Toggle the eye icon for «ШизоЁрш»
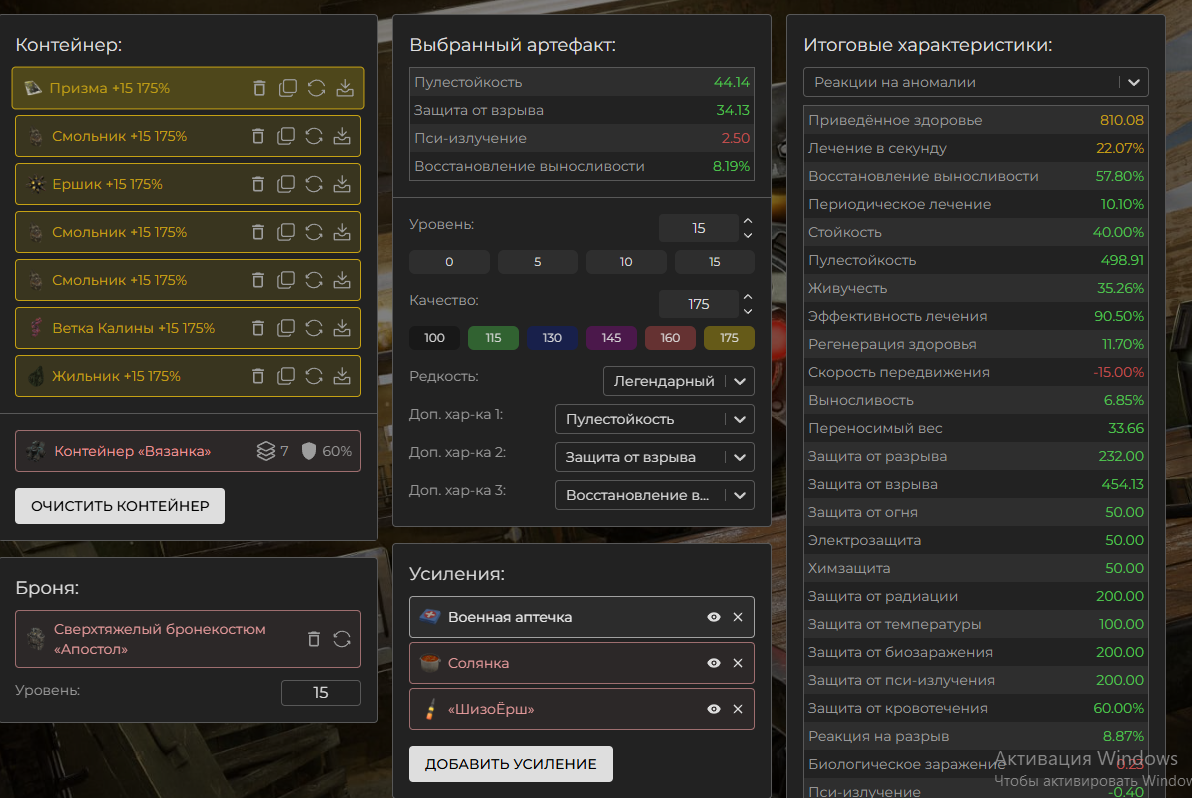Screen dimensions: 1192x798 pyautogui.click(x=714, y=709)
